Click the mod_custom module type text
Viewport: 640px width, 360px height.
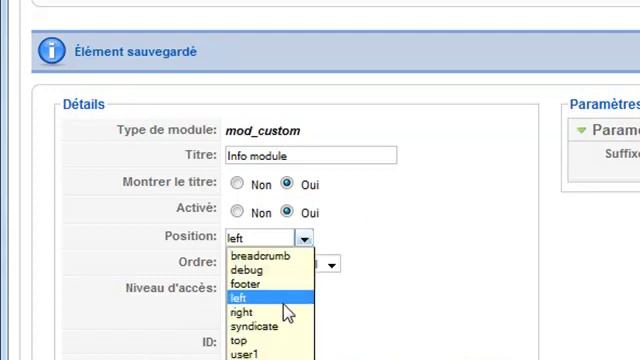pyautogui.click(x=263, y=131)
